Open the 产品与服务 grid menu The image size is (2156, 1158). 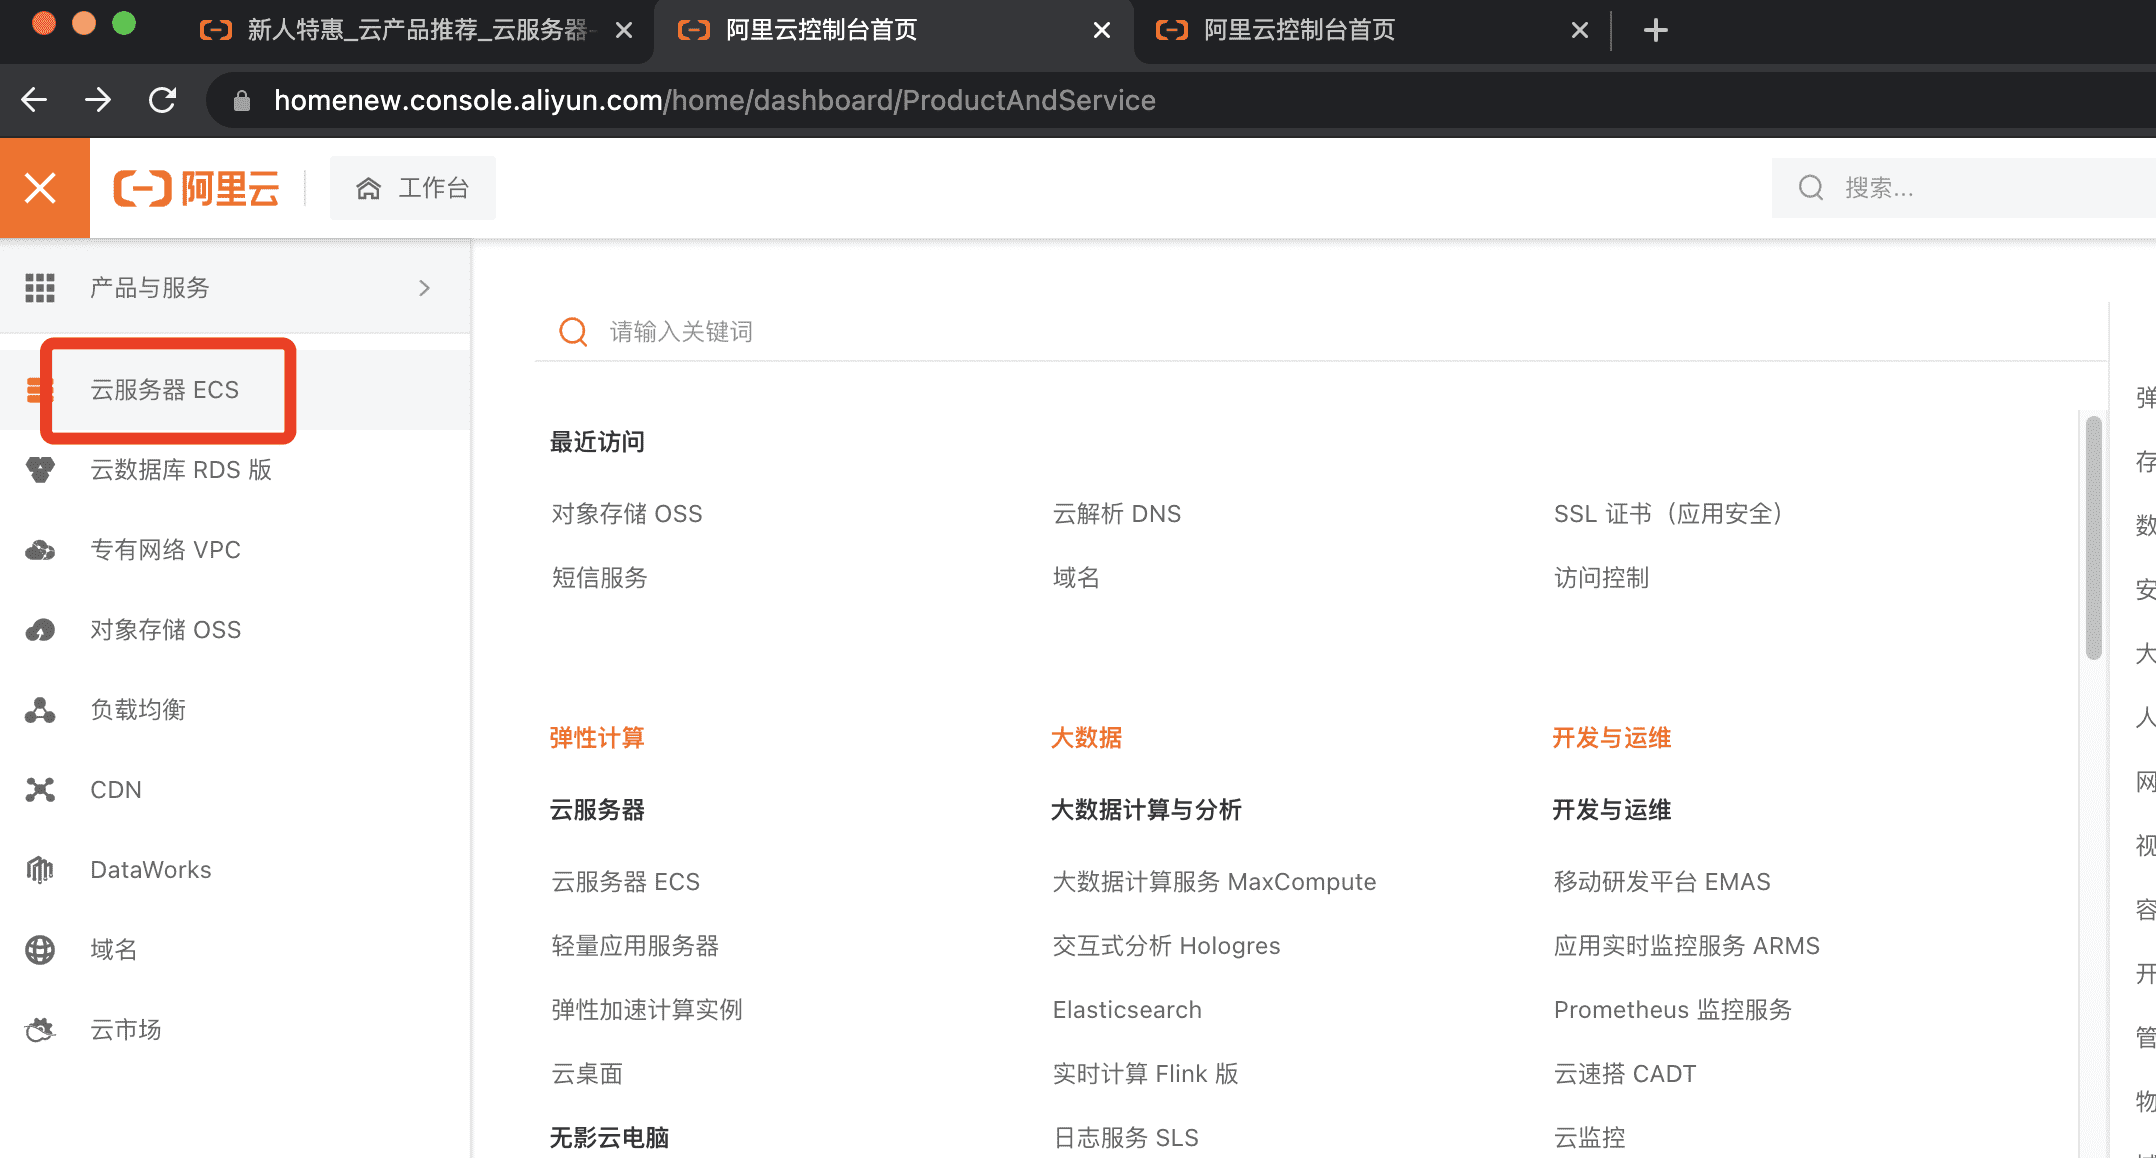pos(40,288)
